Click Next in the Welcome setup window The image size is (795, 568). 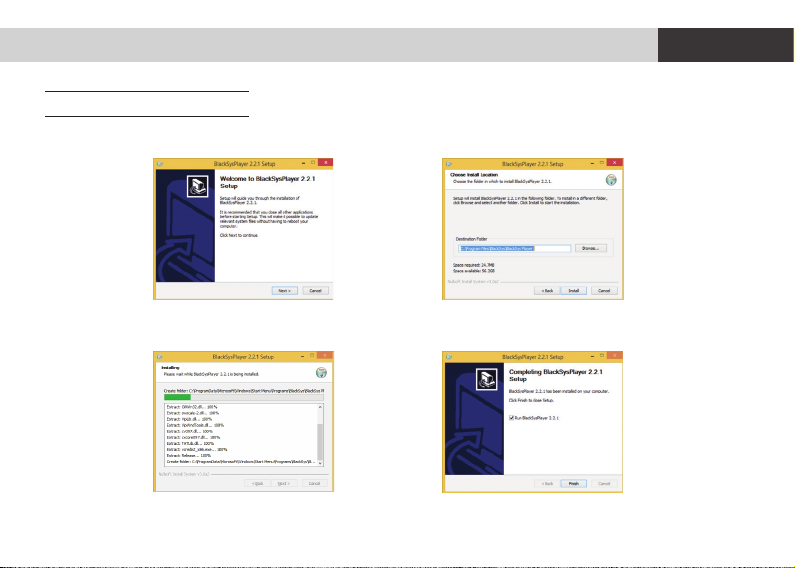pos(284,291)
